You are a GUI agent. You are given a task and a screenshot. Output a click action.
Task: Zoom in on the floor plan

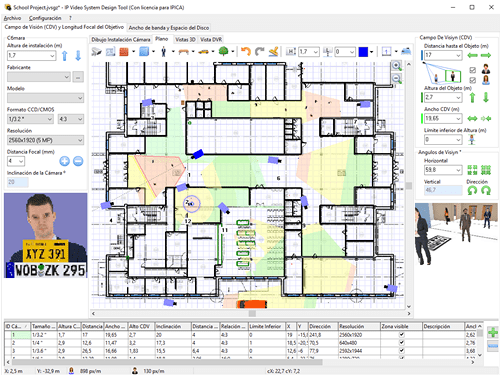[397, 66]
